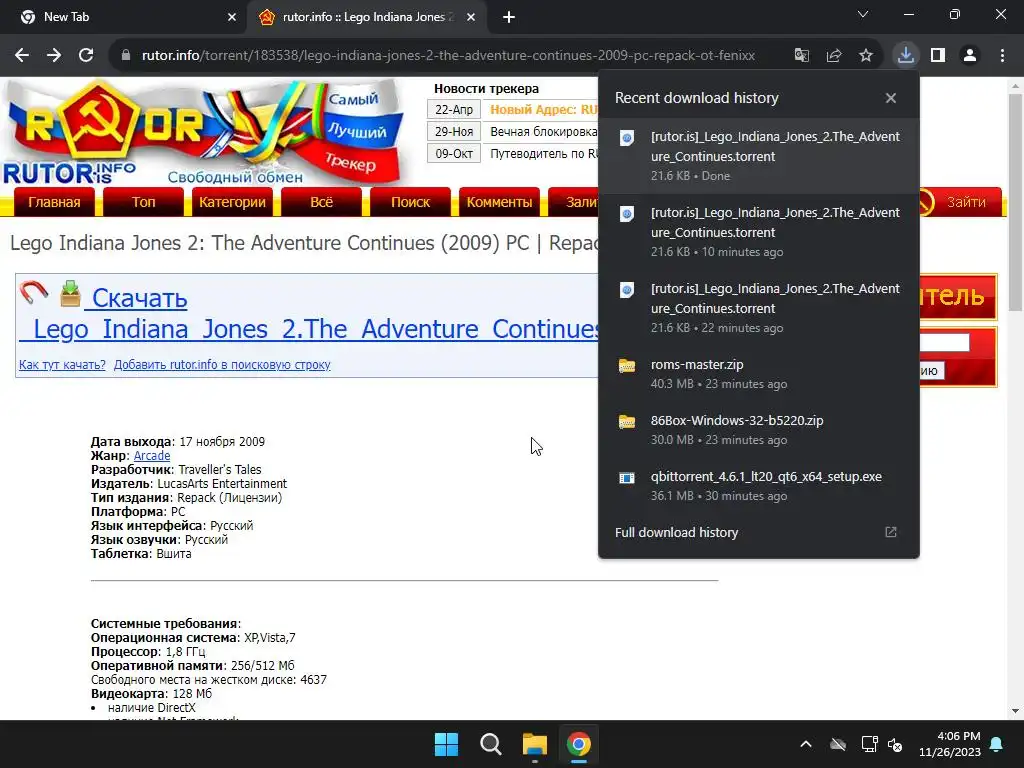The width and height of the screenshot is (1024, 768).
Task: Open the Chrome side panel
Action: (x=938, y=56)
